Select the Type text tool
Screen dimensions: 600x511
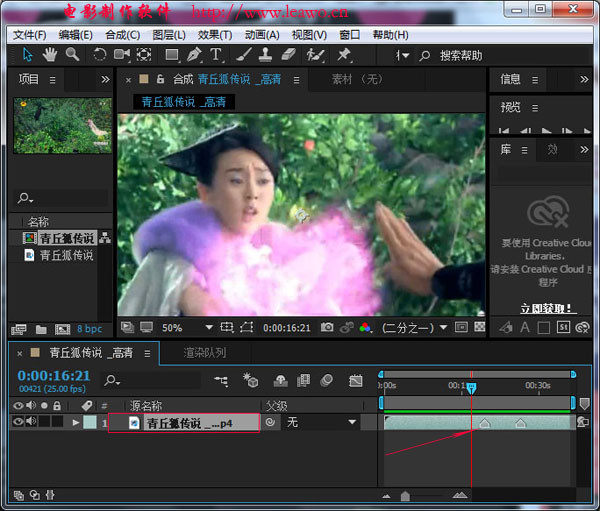[x=216, y=55]
